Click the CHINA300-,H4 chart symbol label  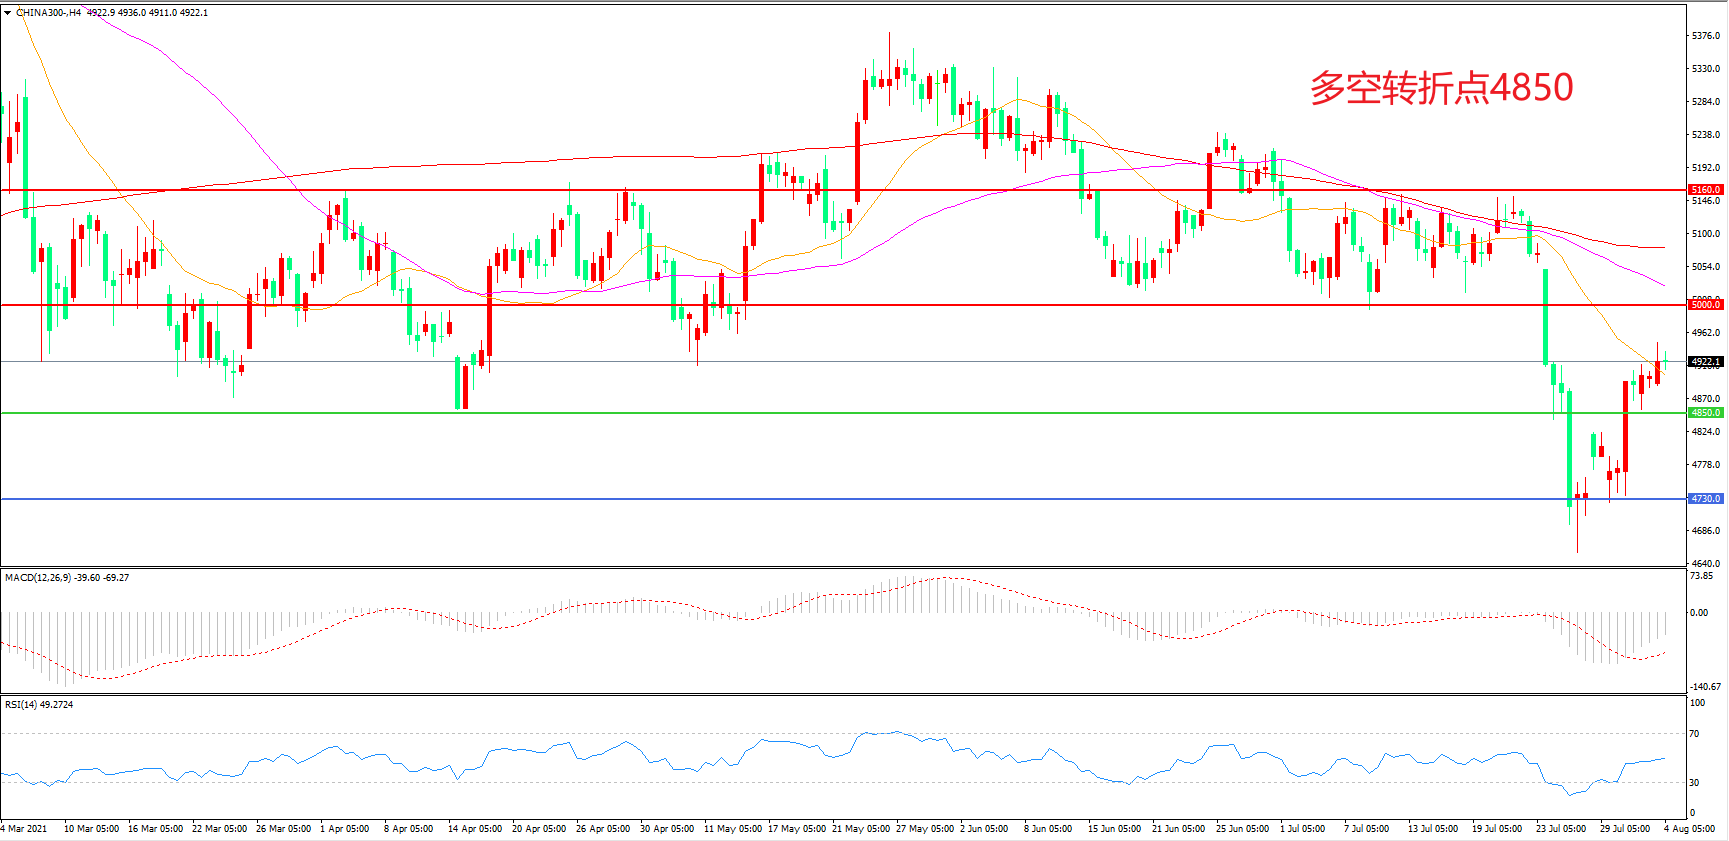(x=48, y=13)
